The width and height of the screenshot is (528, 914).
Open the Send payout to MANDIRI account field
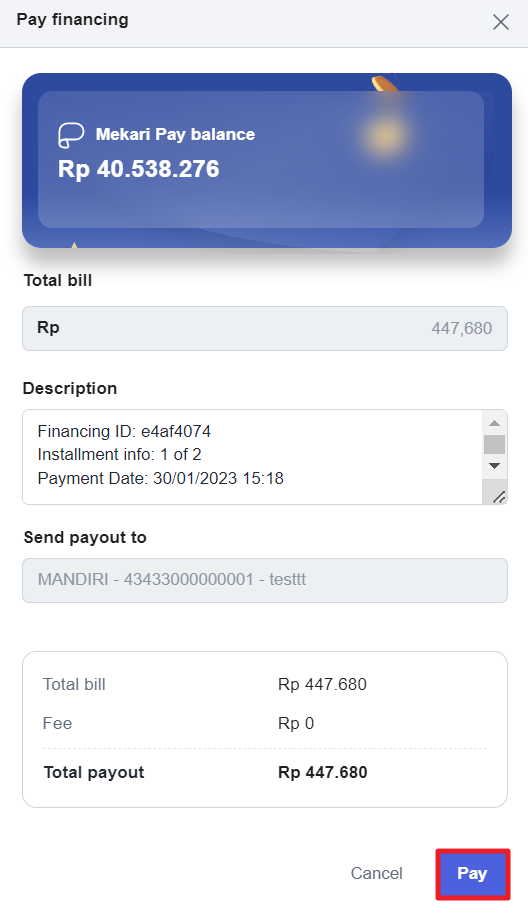coord(265,580)
